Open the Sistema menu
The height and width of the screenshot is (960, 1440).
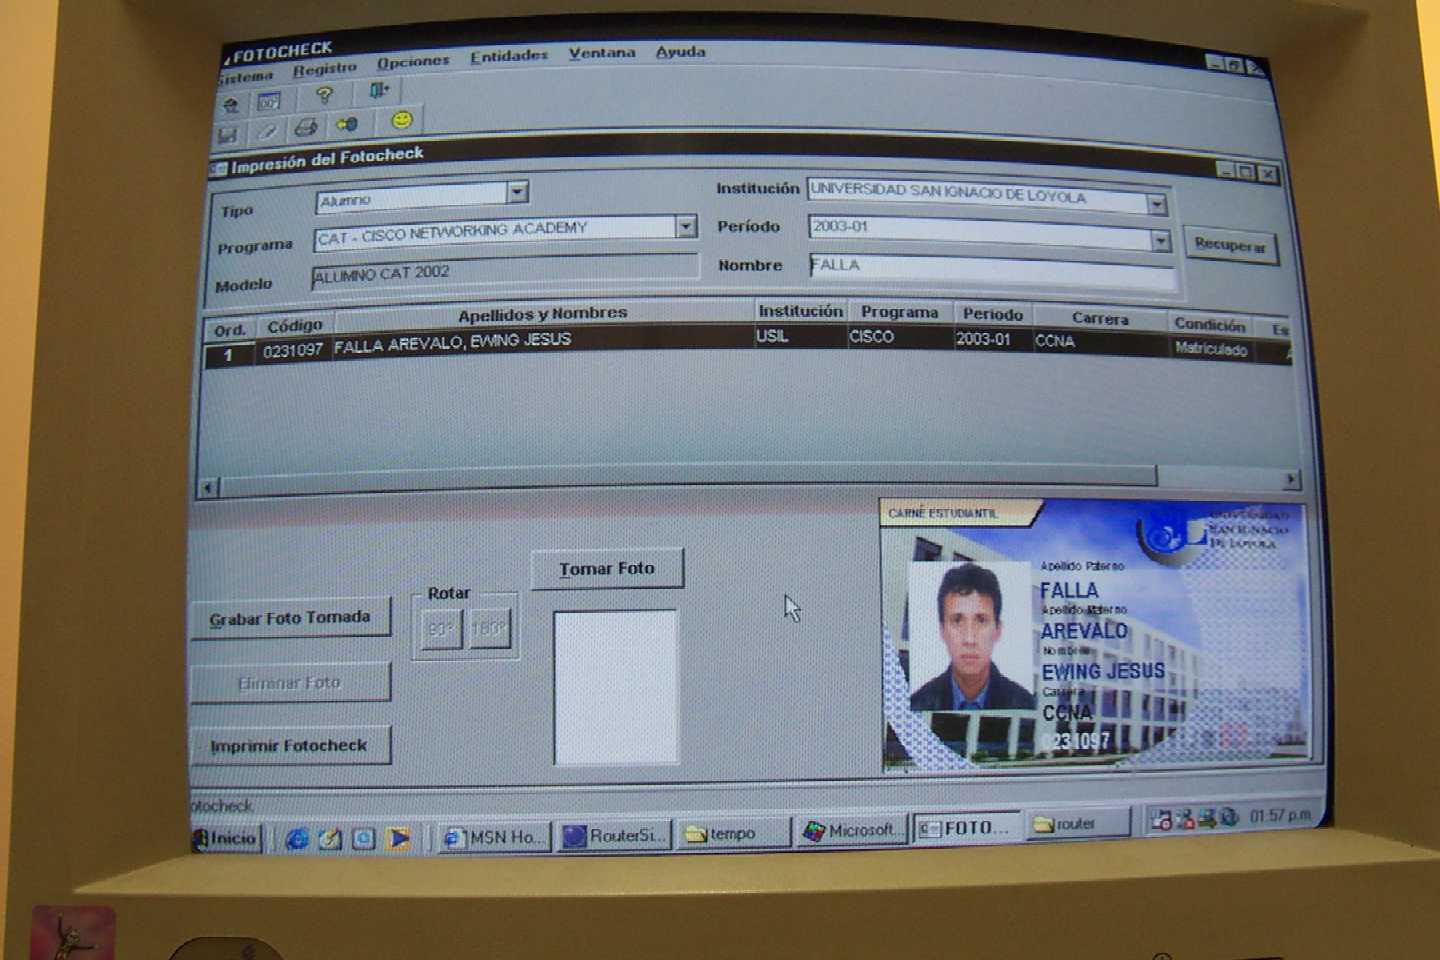245,77
